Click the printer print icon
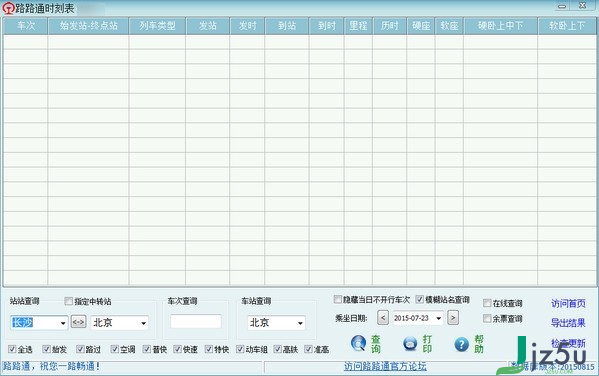 (x=410, y=344)
